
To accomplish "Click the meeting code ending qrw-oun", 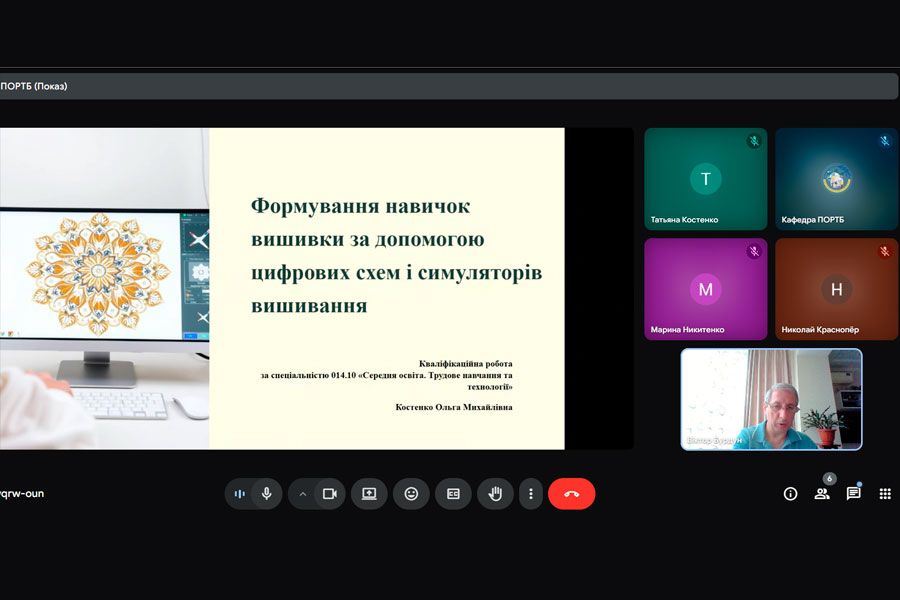I will tap(22, 494).
